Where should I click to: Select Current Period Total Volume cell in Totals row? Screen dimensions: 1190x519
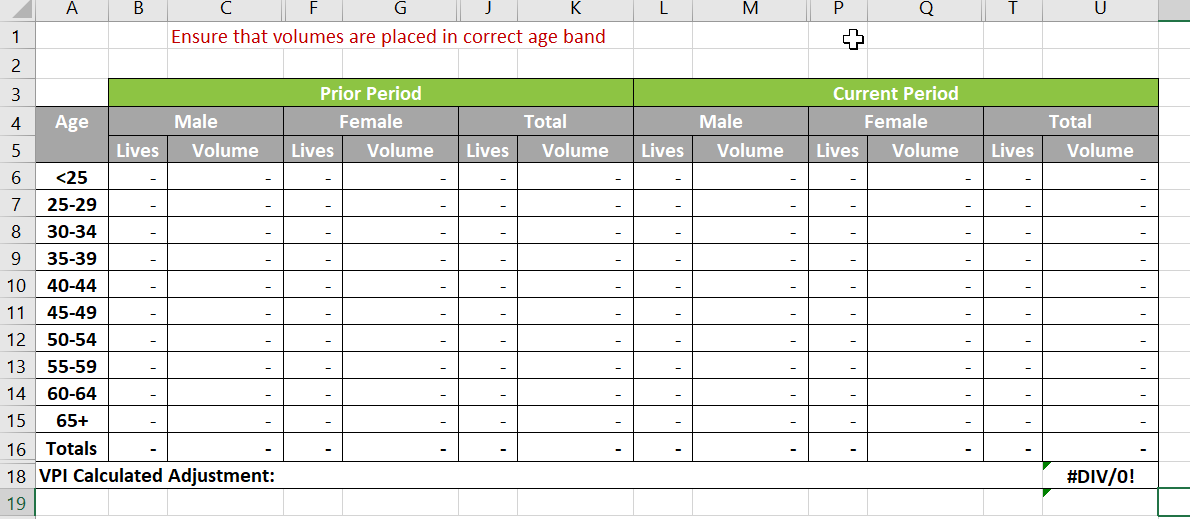(x=1100, y=448)
